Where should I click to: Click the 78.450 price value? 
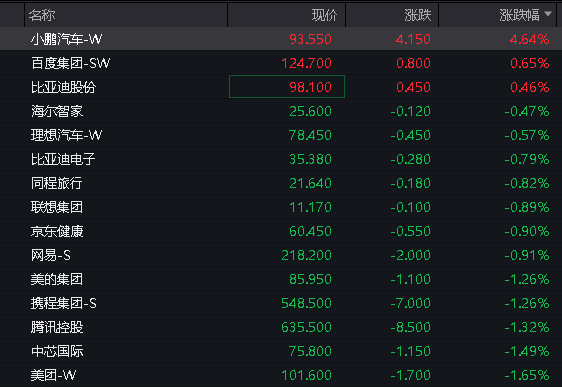(310, 135)
